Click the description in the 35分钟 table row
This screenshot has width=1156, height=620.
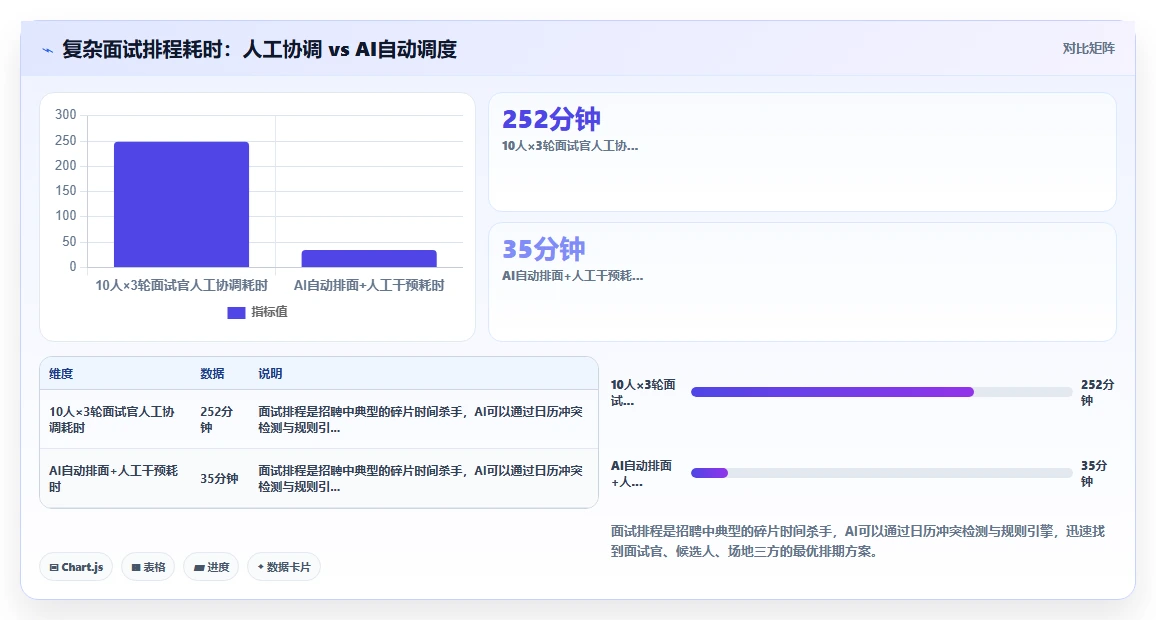click(x=420, y=478)
